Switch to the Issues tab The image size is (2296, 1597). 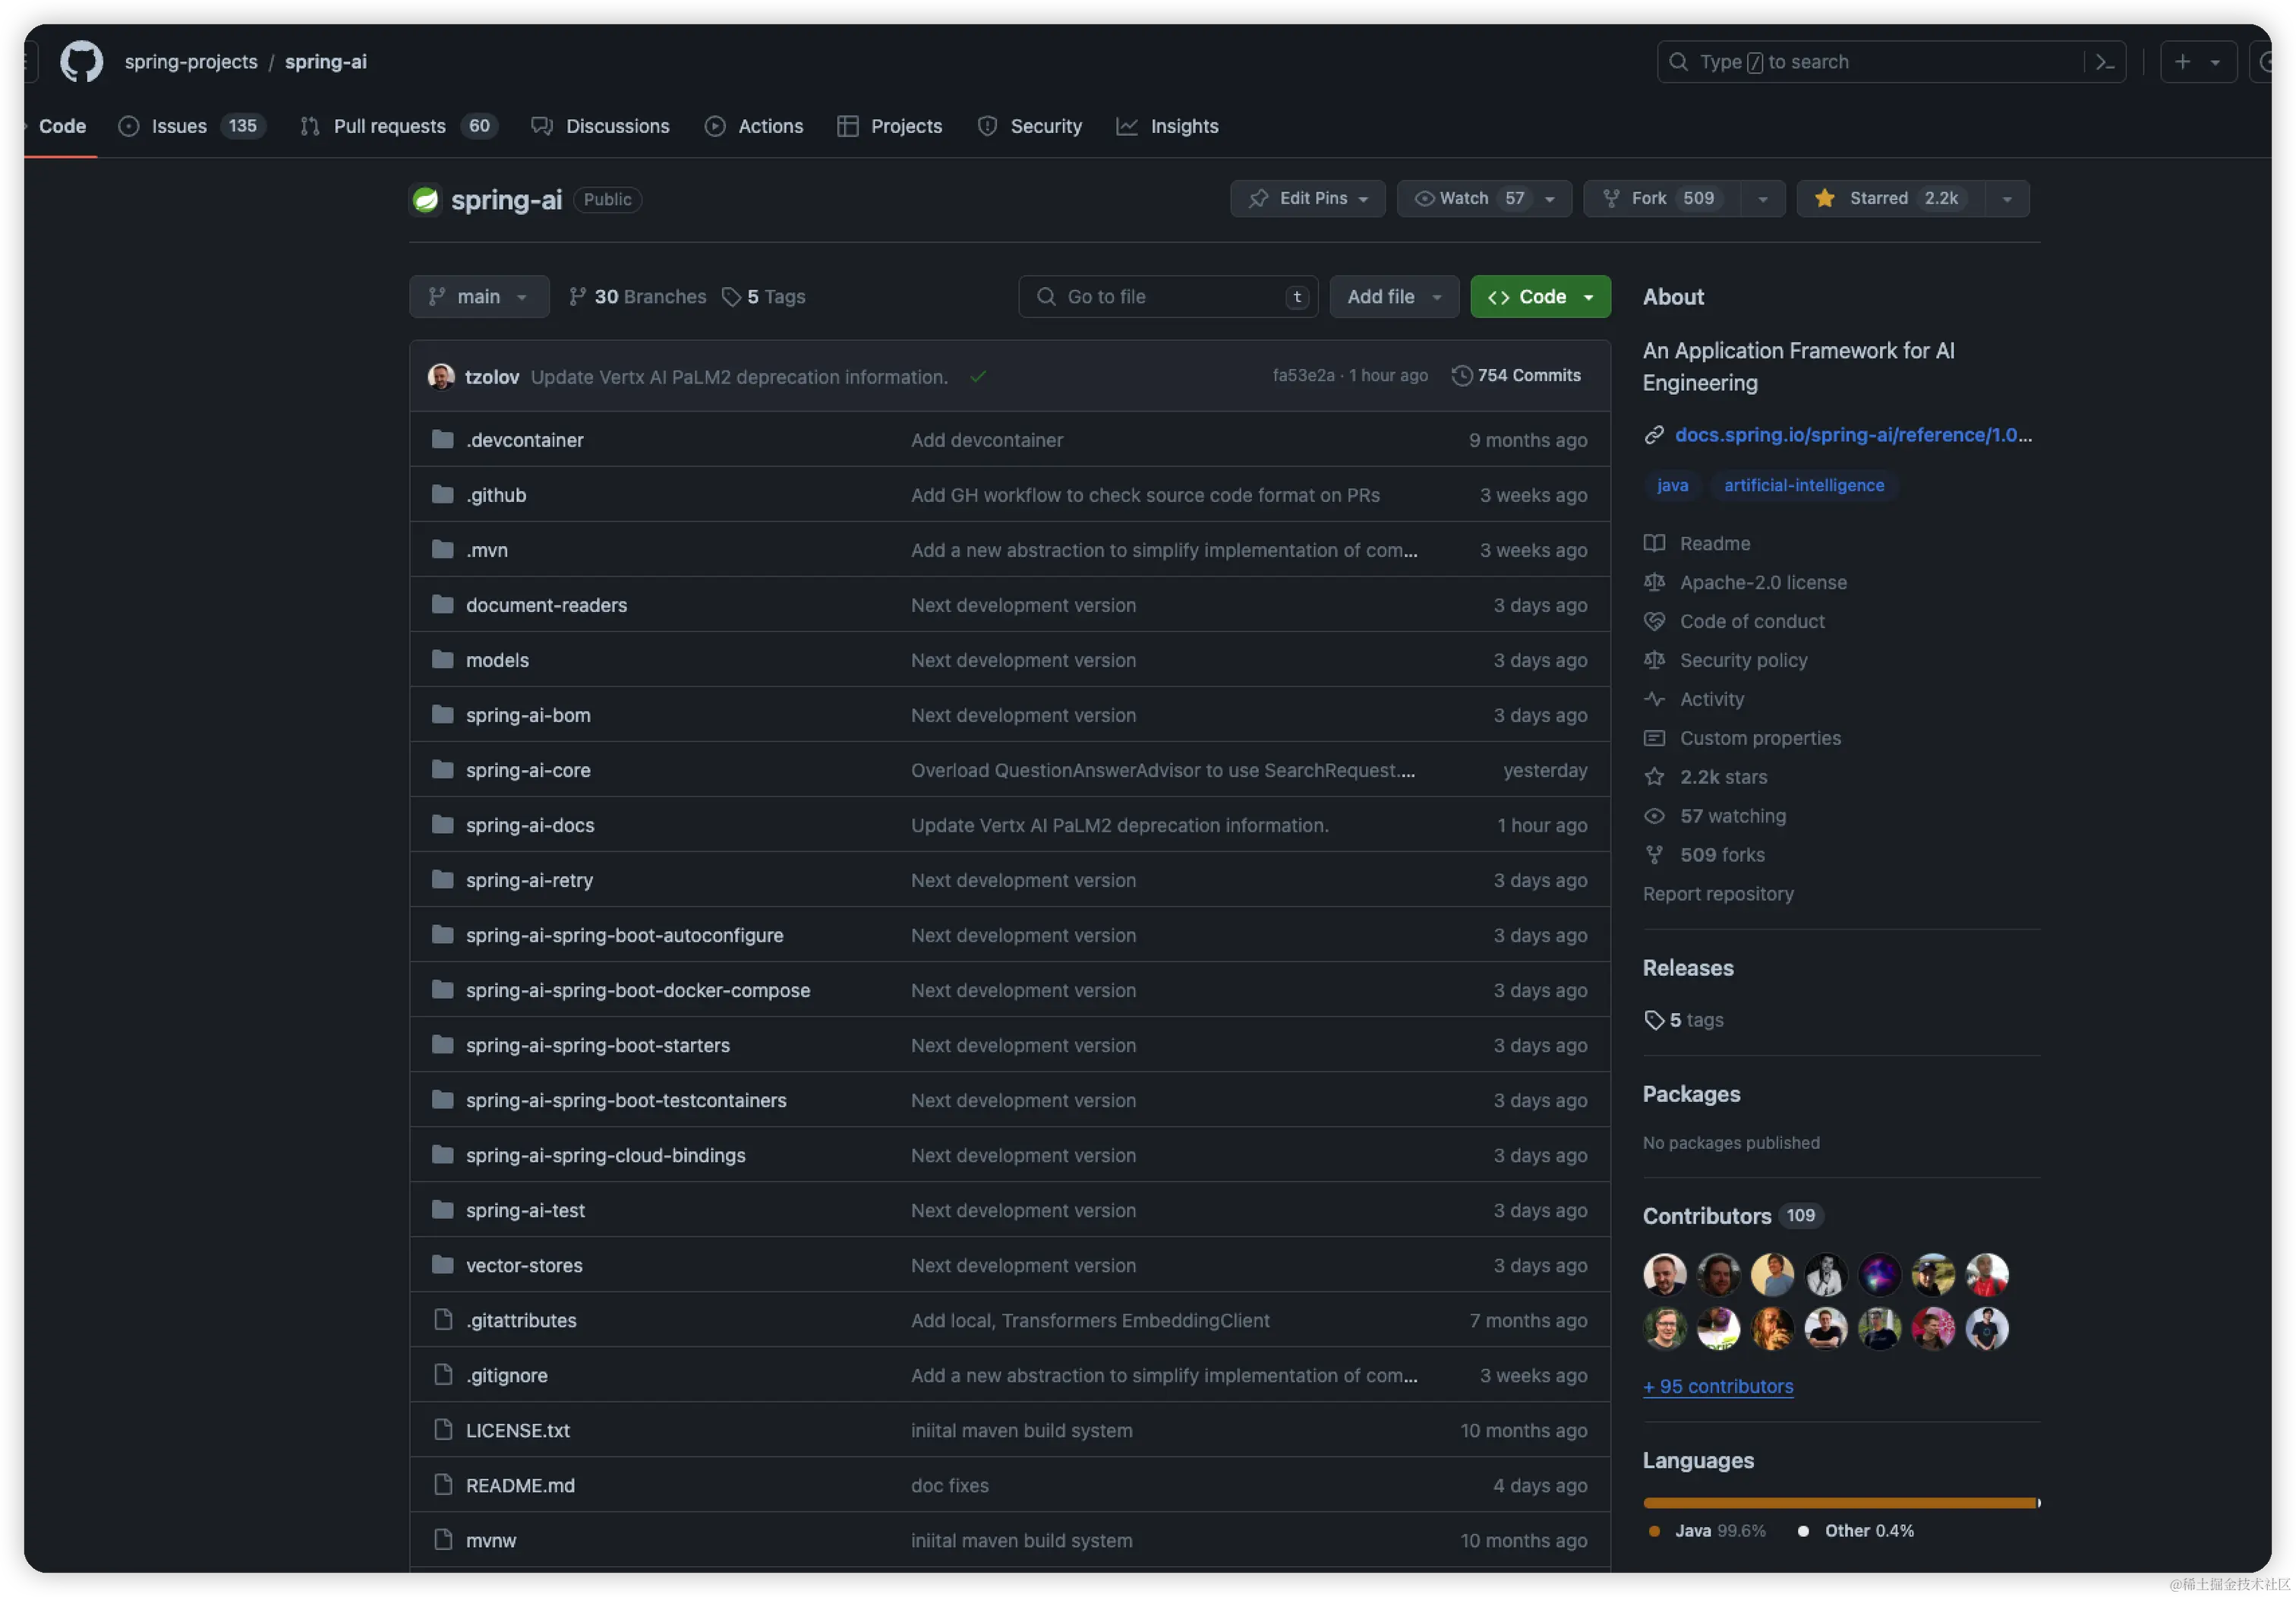[x=192, y=126]
